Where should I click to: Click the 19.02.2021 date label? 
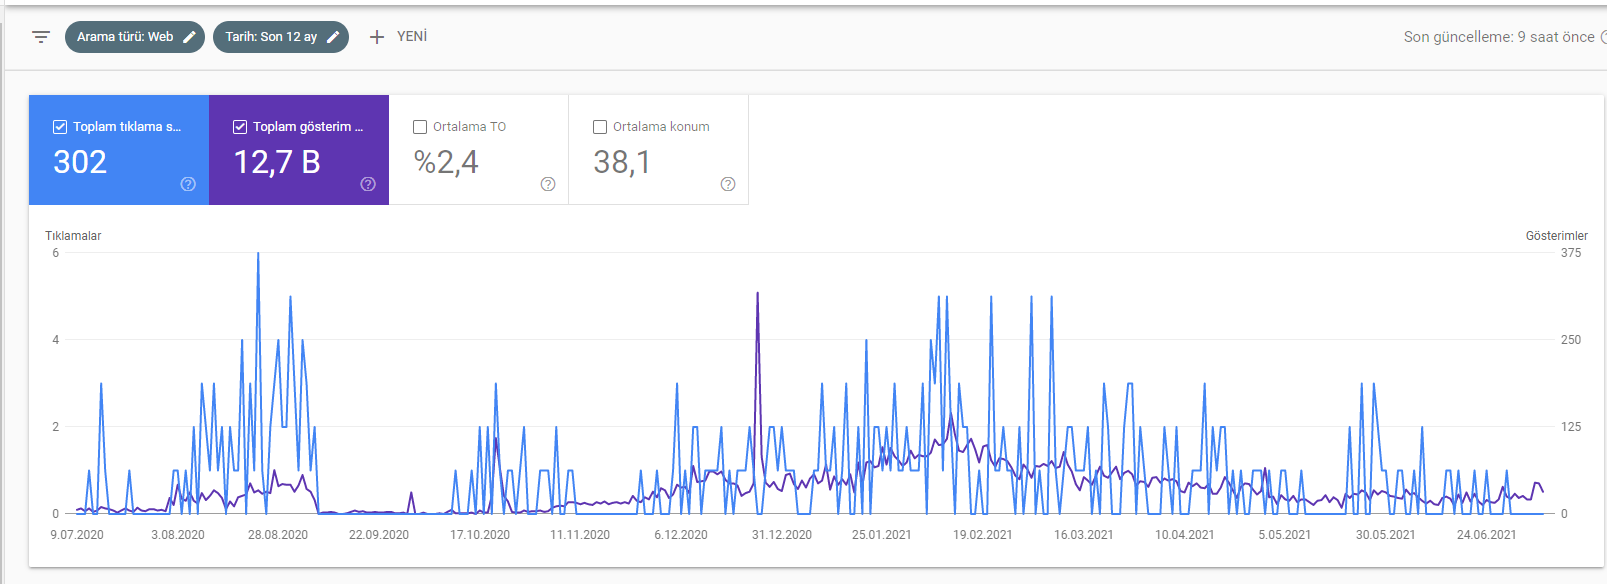(x=983, y=535)
